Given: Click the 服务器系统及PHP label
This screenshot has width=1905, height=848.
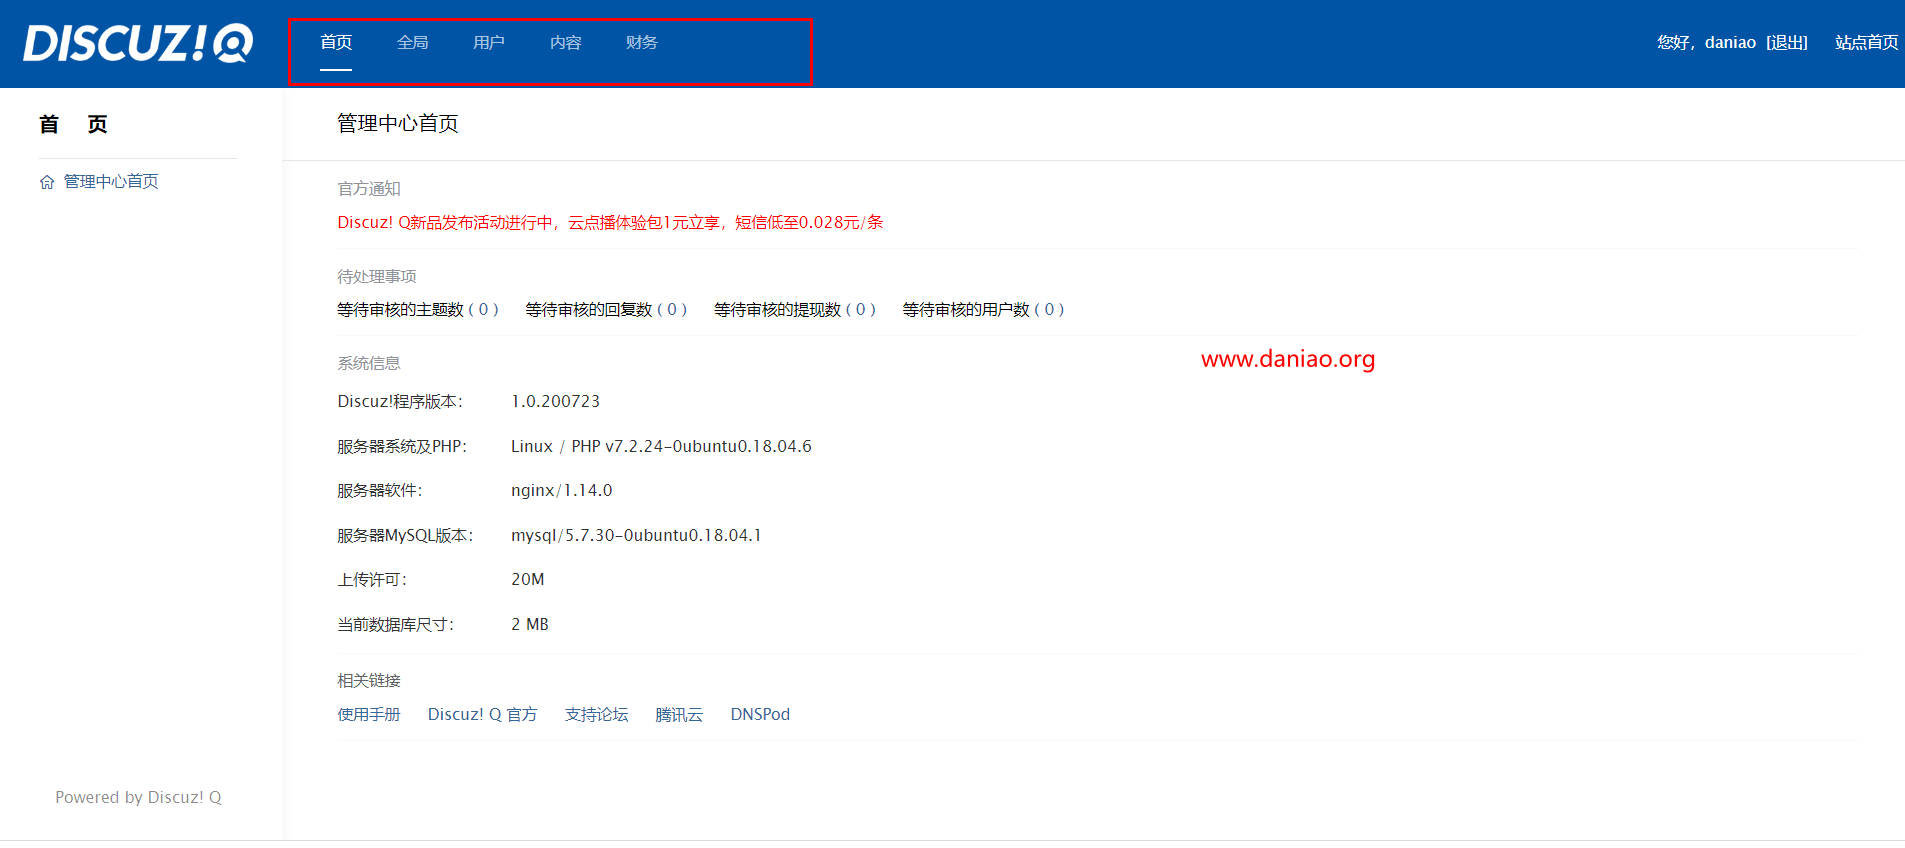Looking at the screenshot, I should (x=402, y=446).
